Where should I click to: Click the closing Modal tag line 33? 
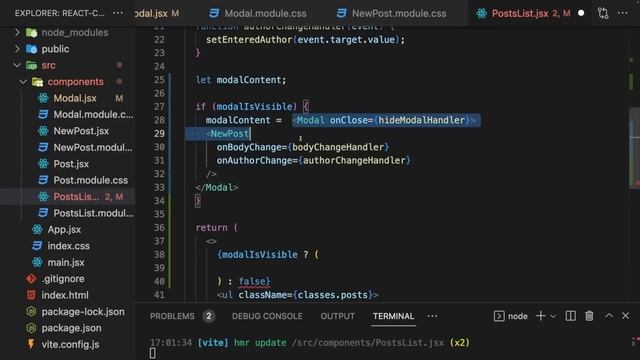pos(217,187)
